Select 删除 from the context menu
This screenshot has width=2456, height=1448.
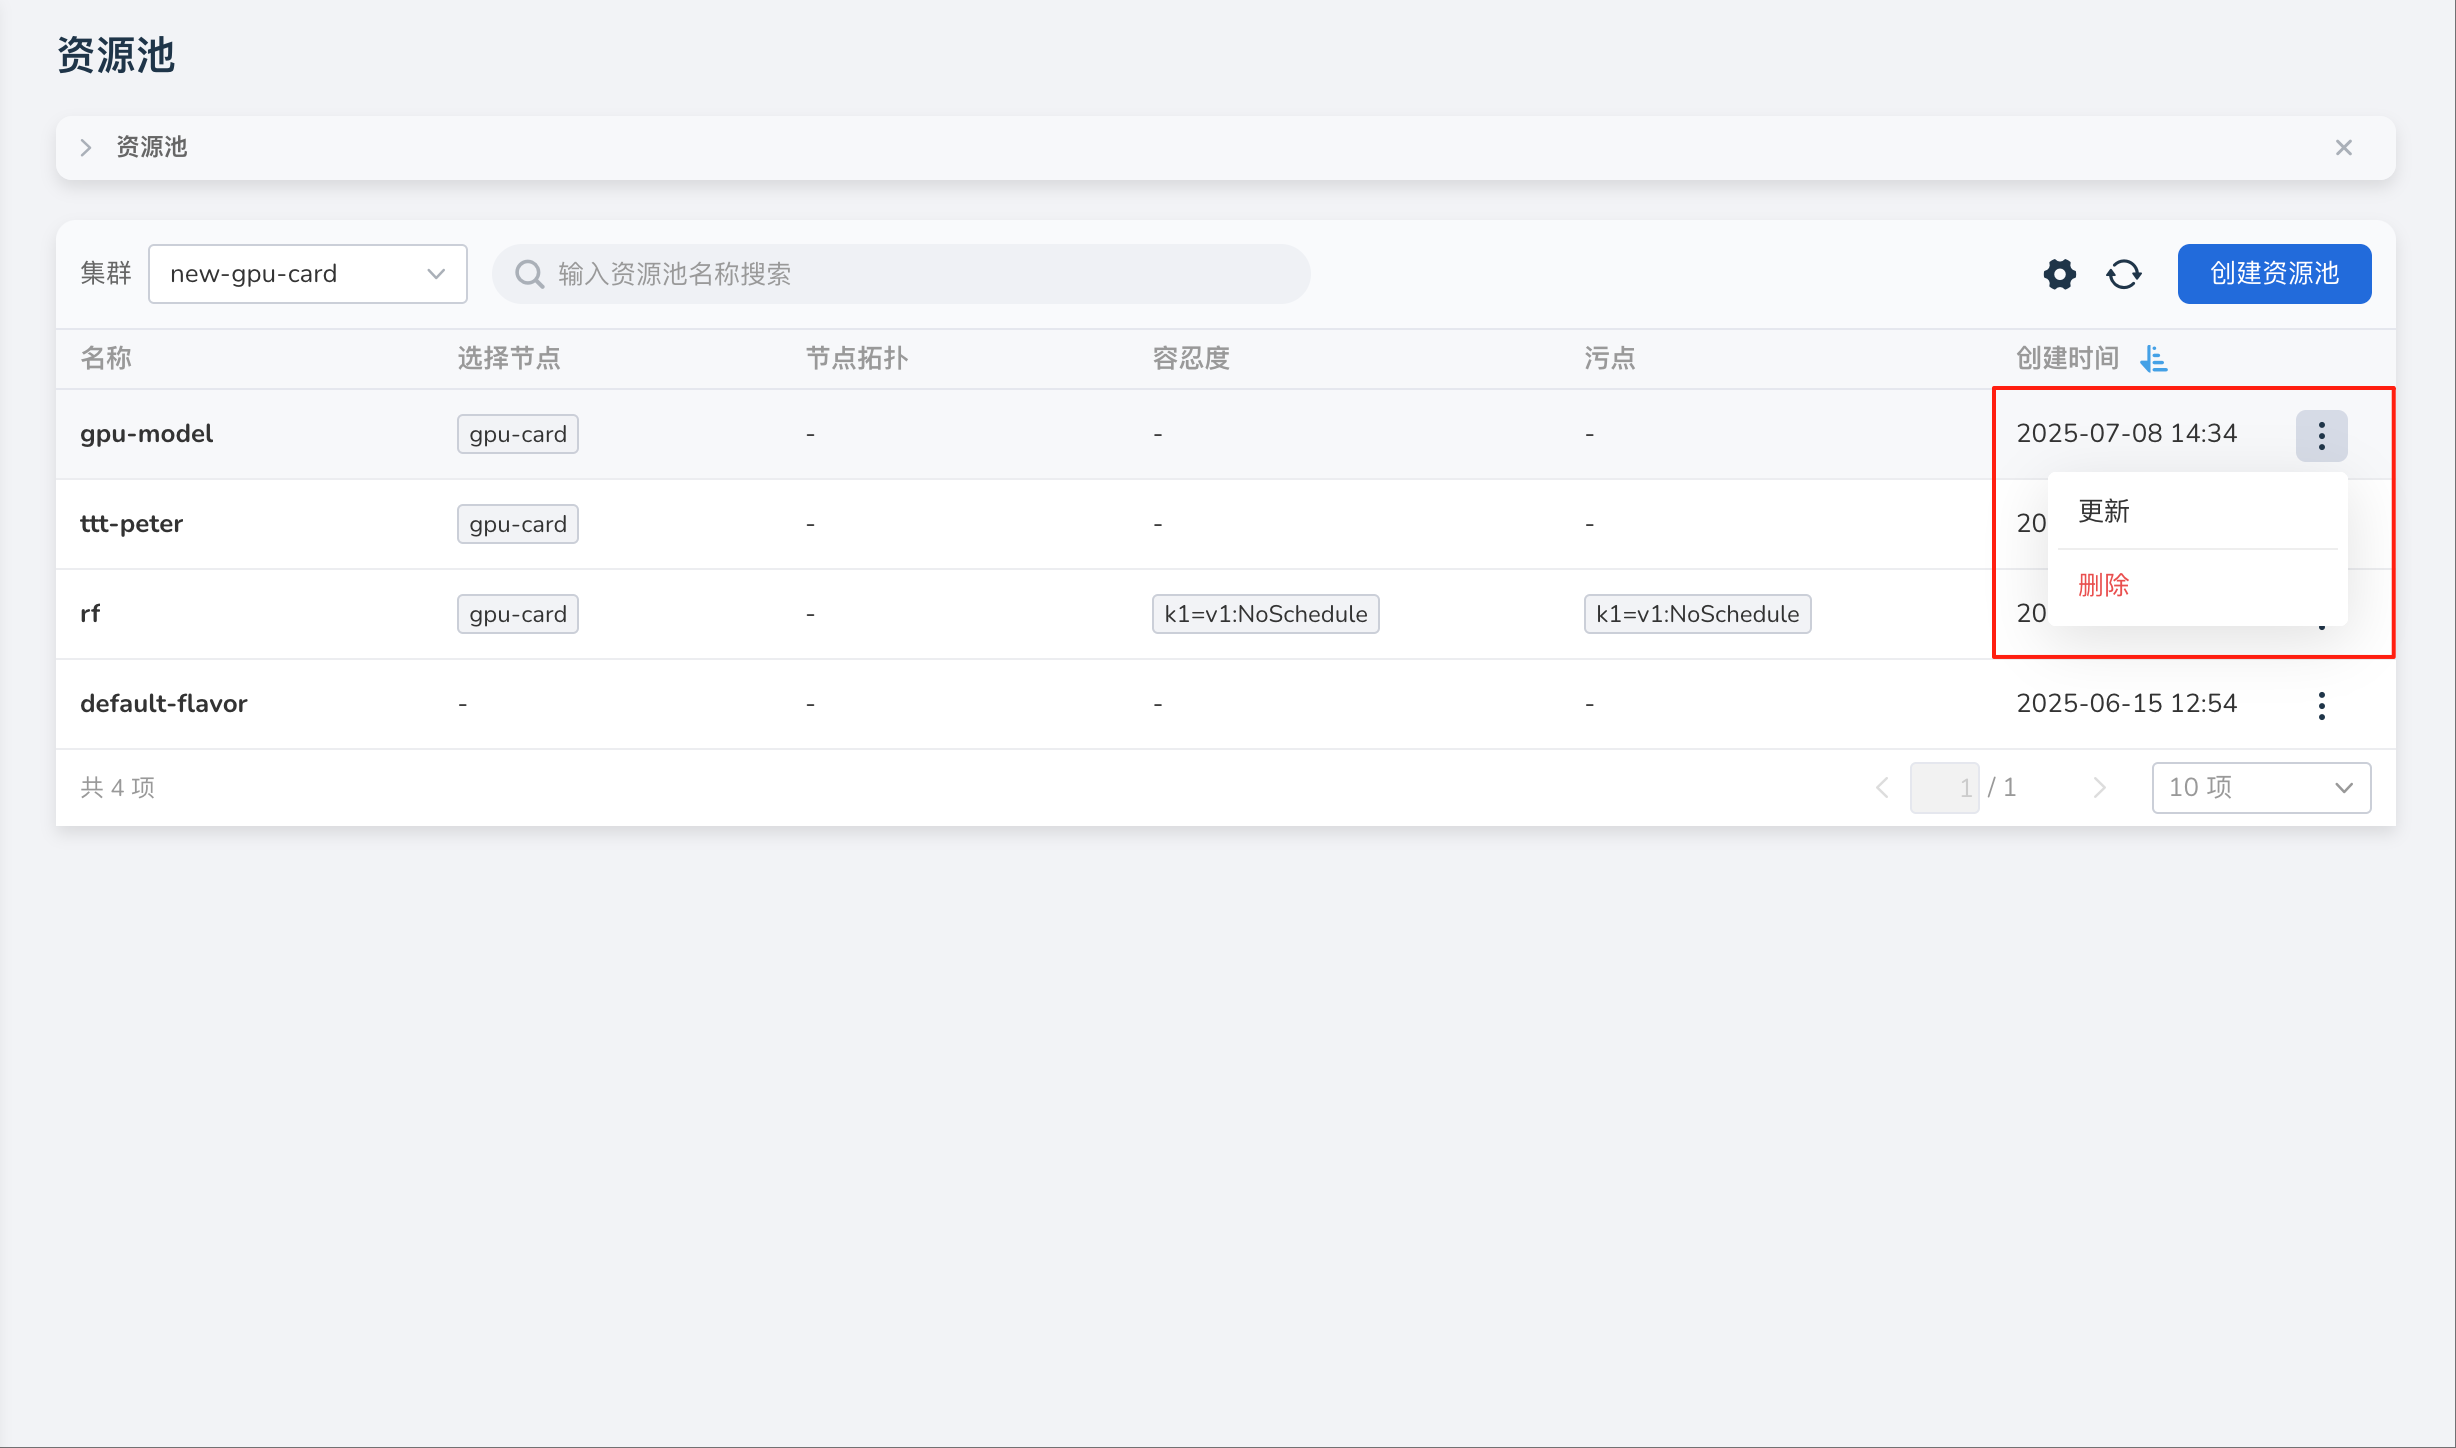[2104, 585]
